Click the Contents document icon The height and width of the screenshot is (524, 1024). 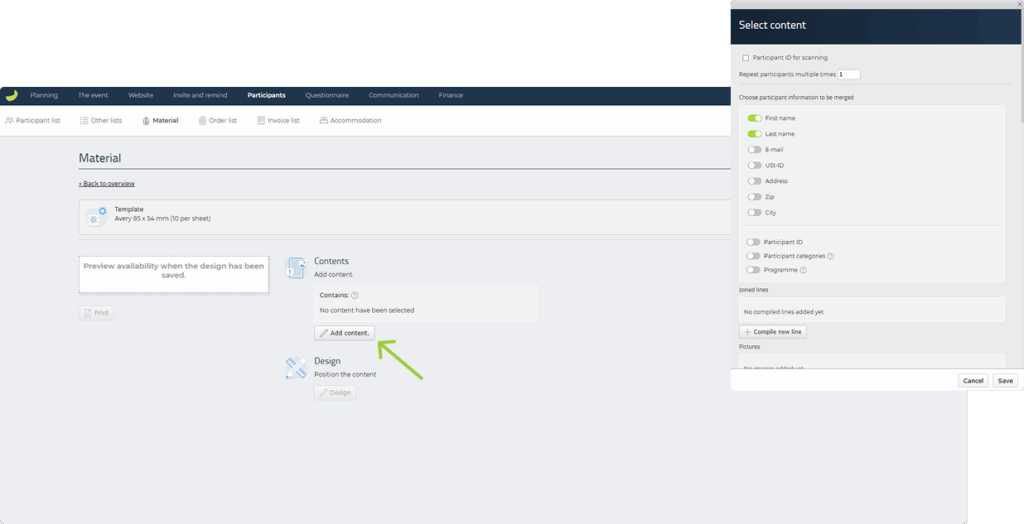[296, 267]
